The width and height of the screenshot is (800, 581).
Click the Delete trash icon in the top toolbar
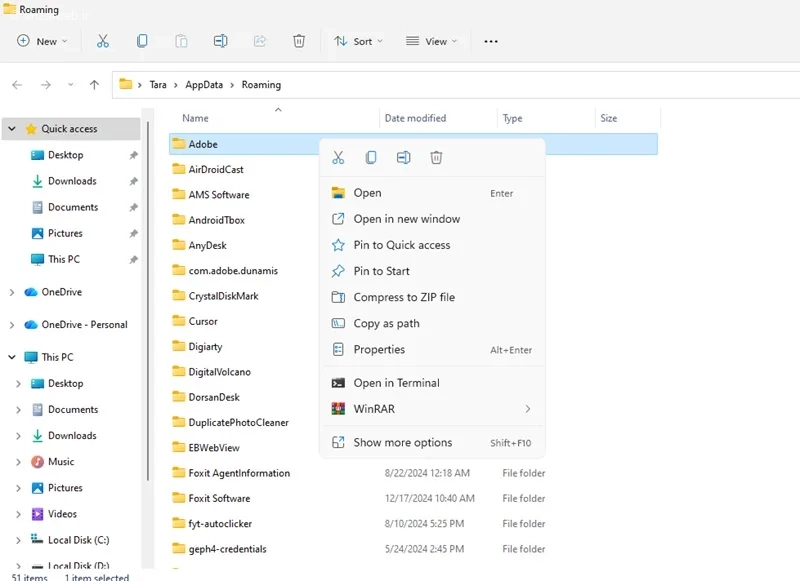coord(299,41)
